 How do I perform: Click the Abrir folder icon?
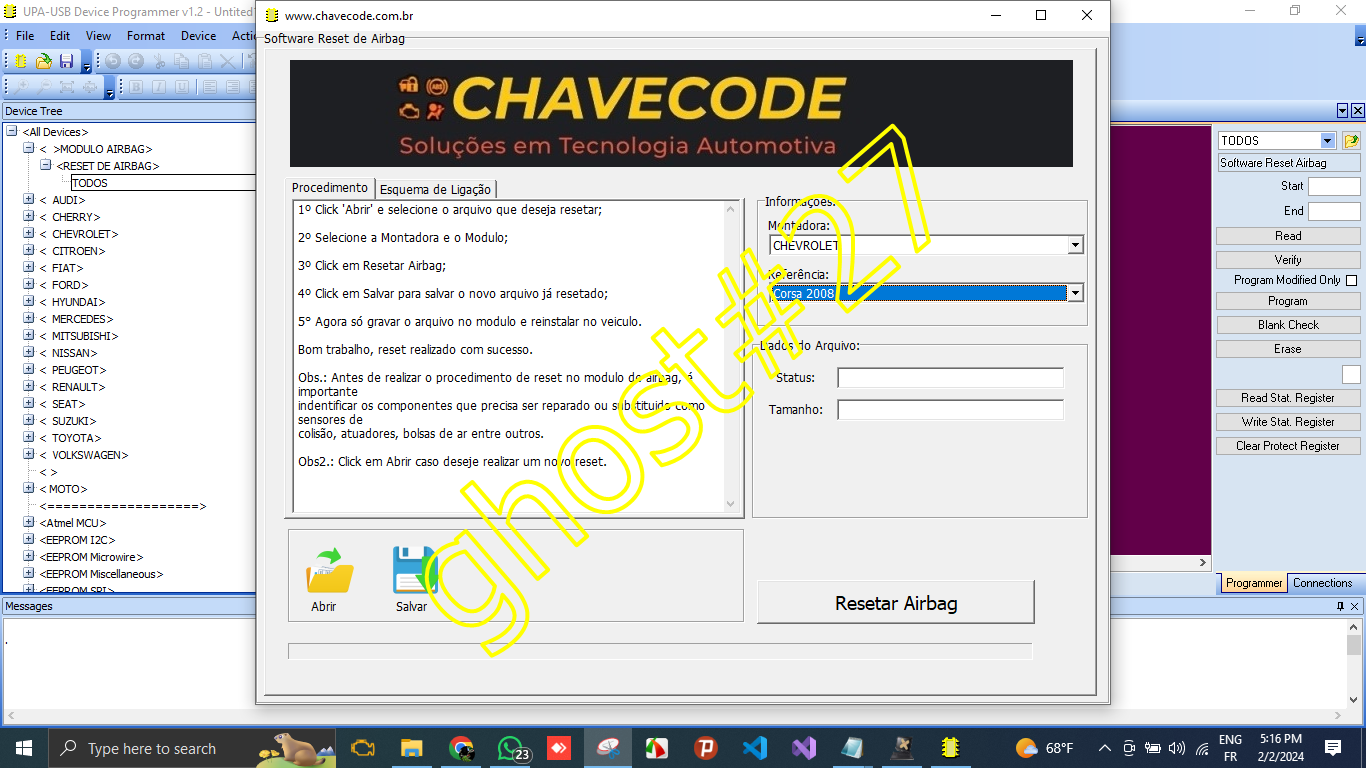[x=329, y=571]
